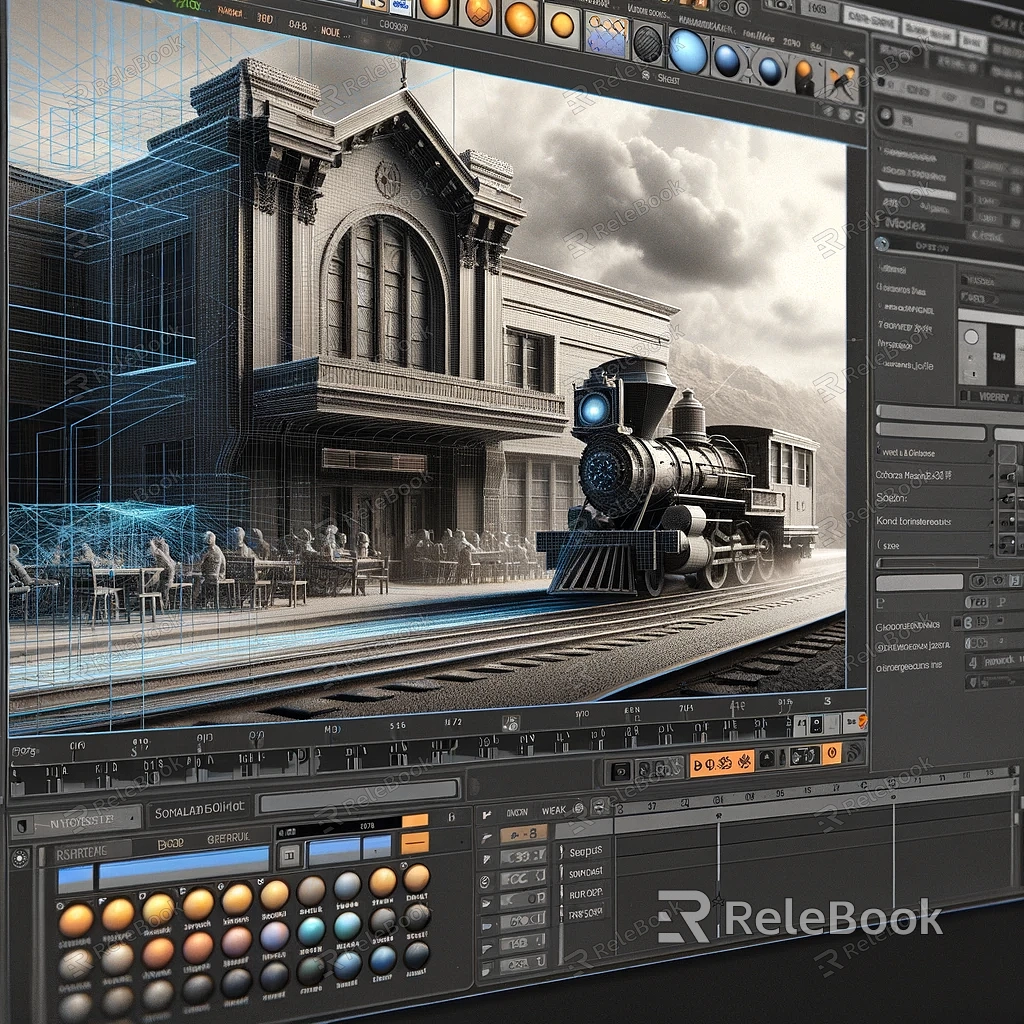
Task: Click the gear icon left of the material panel
Action: [20, 858]
